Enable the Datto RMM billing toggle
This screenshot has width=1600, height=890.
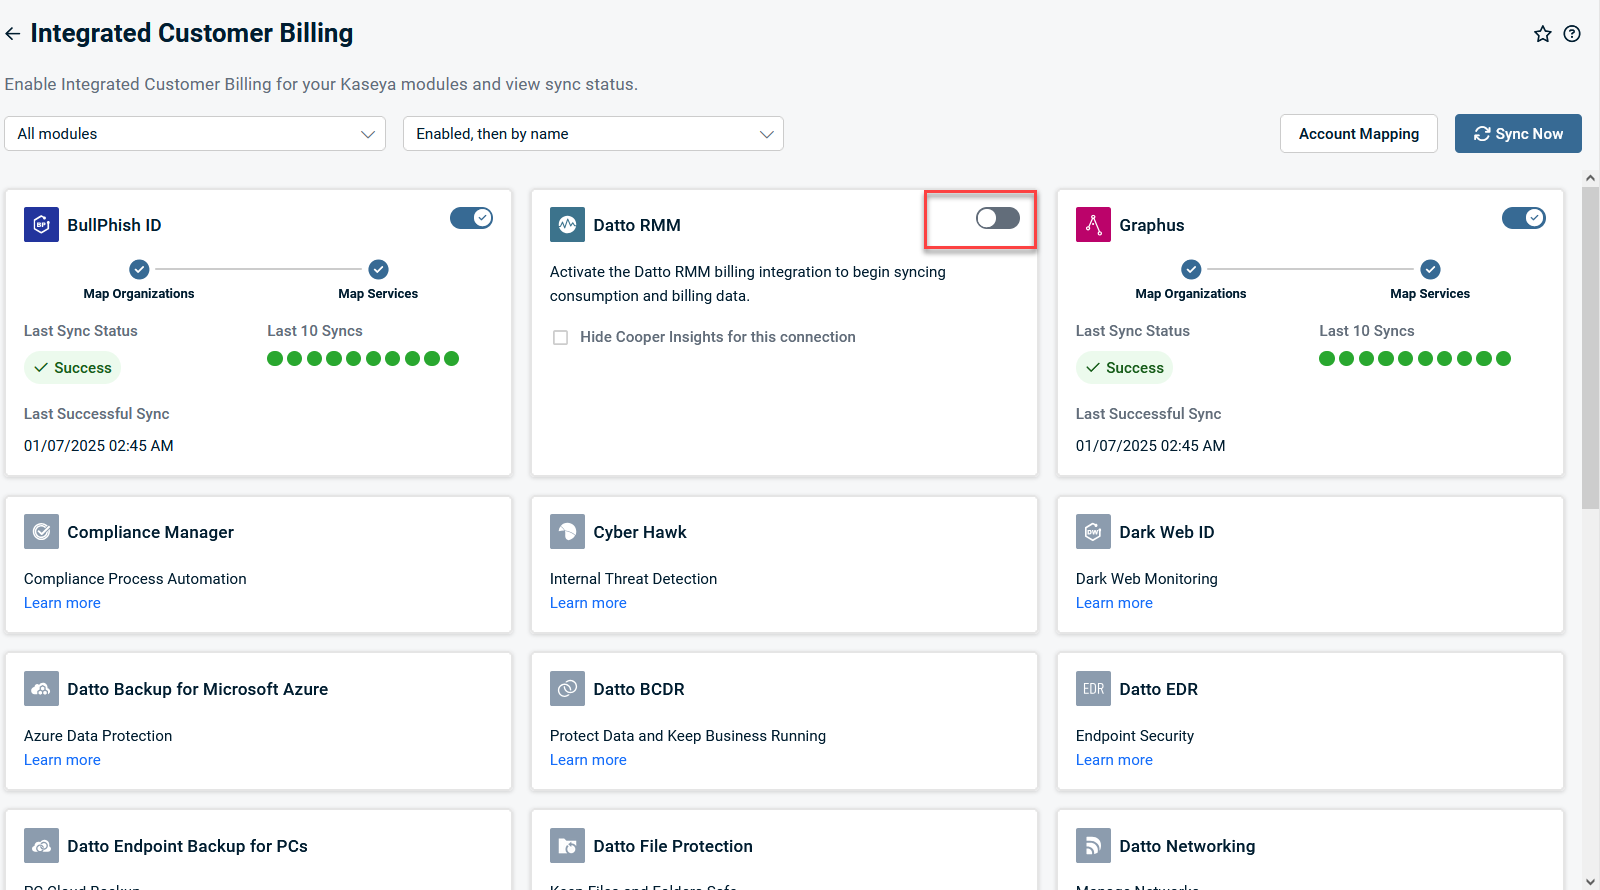click(x=997, y=218)
